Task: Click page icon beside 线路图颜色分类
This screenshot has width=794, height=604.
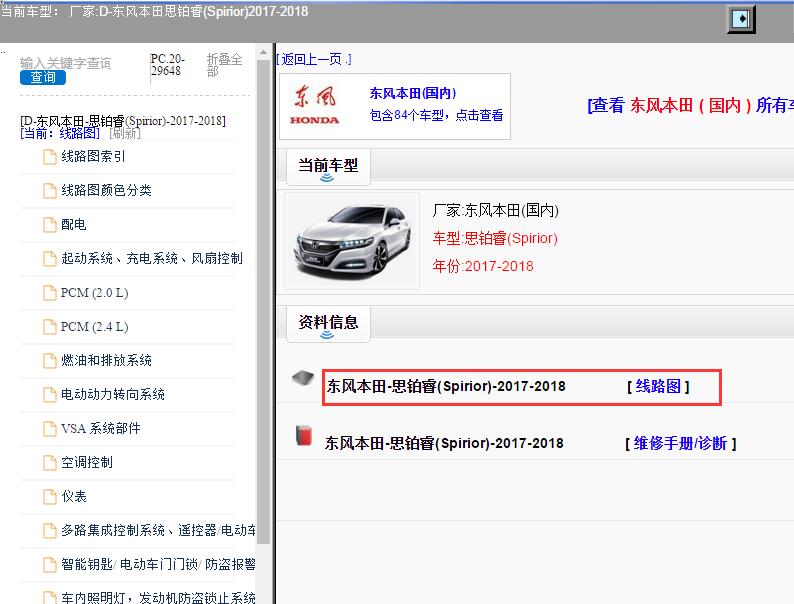Action: 50,191
